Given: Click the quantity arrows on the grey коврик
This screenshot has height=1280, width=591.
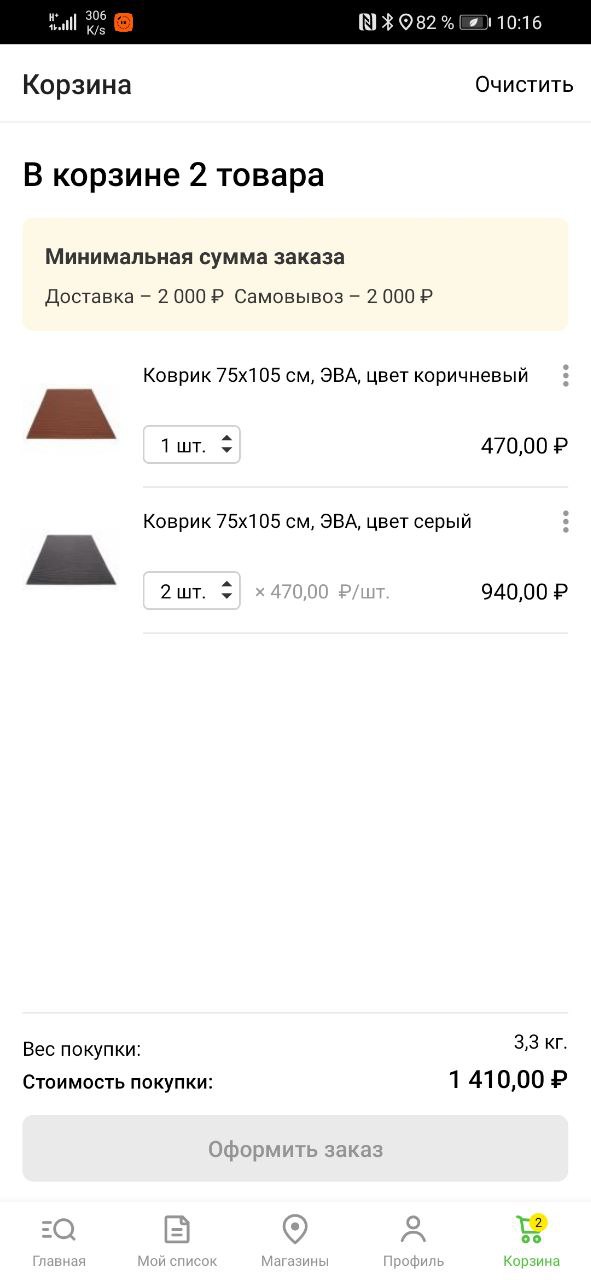Looking at the screenshot, I should (227, 591).
